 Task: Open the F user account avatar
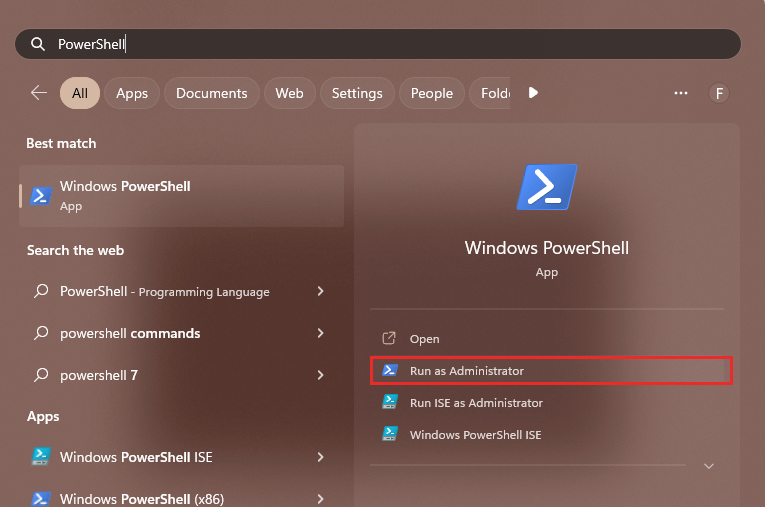[x=719, y=93]
